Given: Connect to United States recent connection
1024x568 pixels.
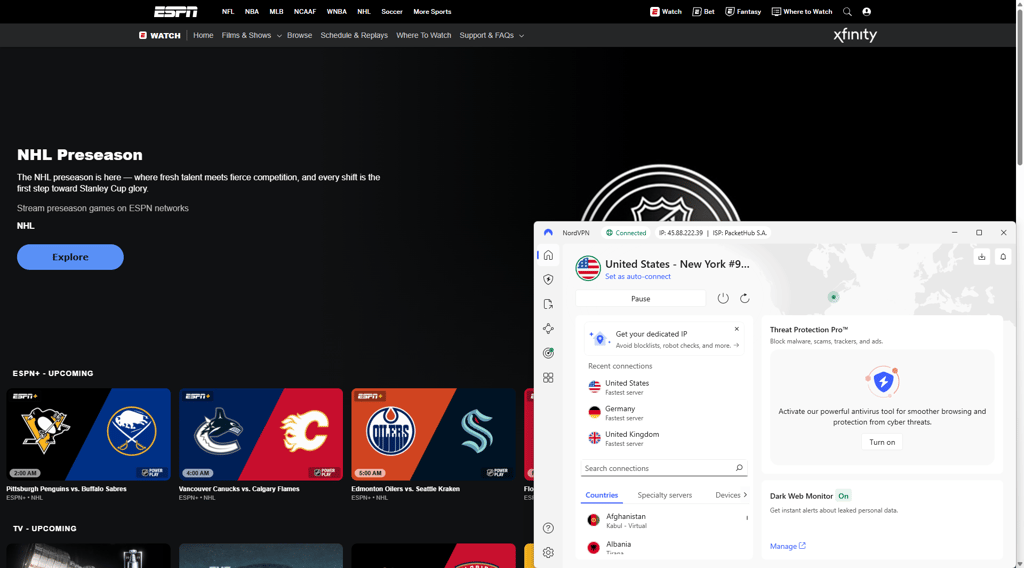Looking at the screenshot, I should [662, 387].
